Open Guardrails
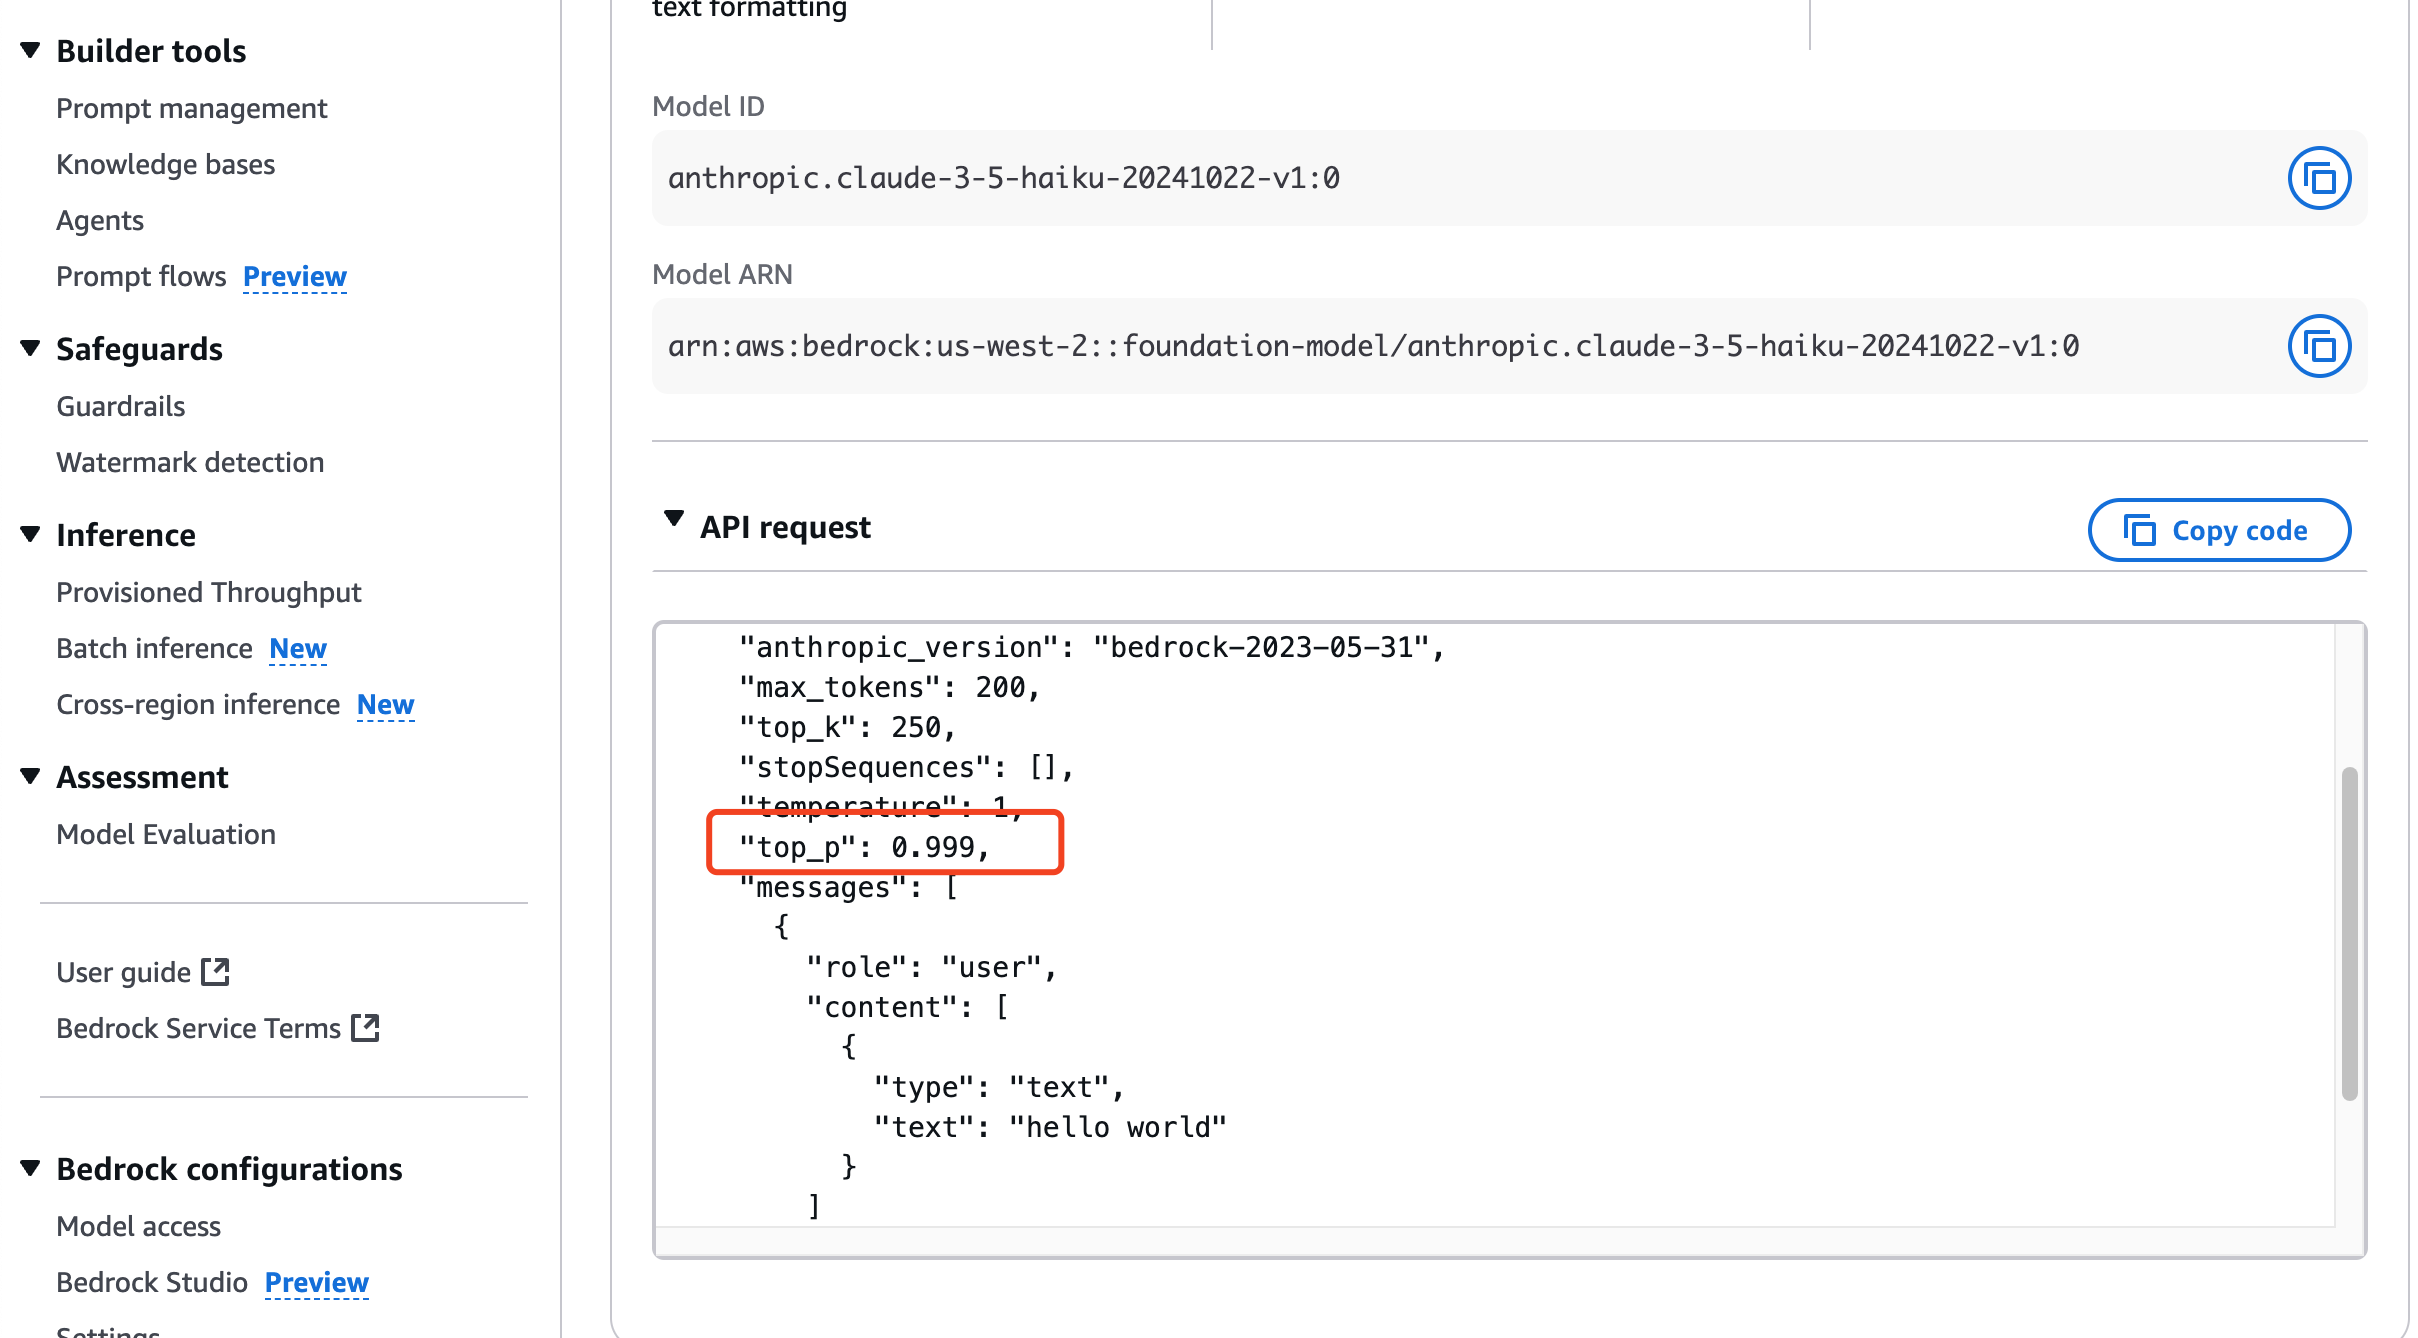Screen dimensions: 2418x1338 pos(121,406)
